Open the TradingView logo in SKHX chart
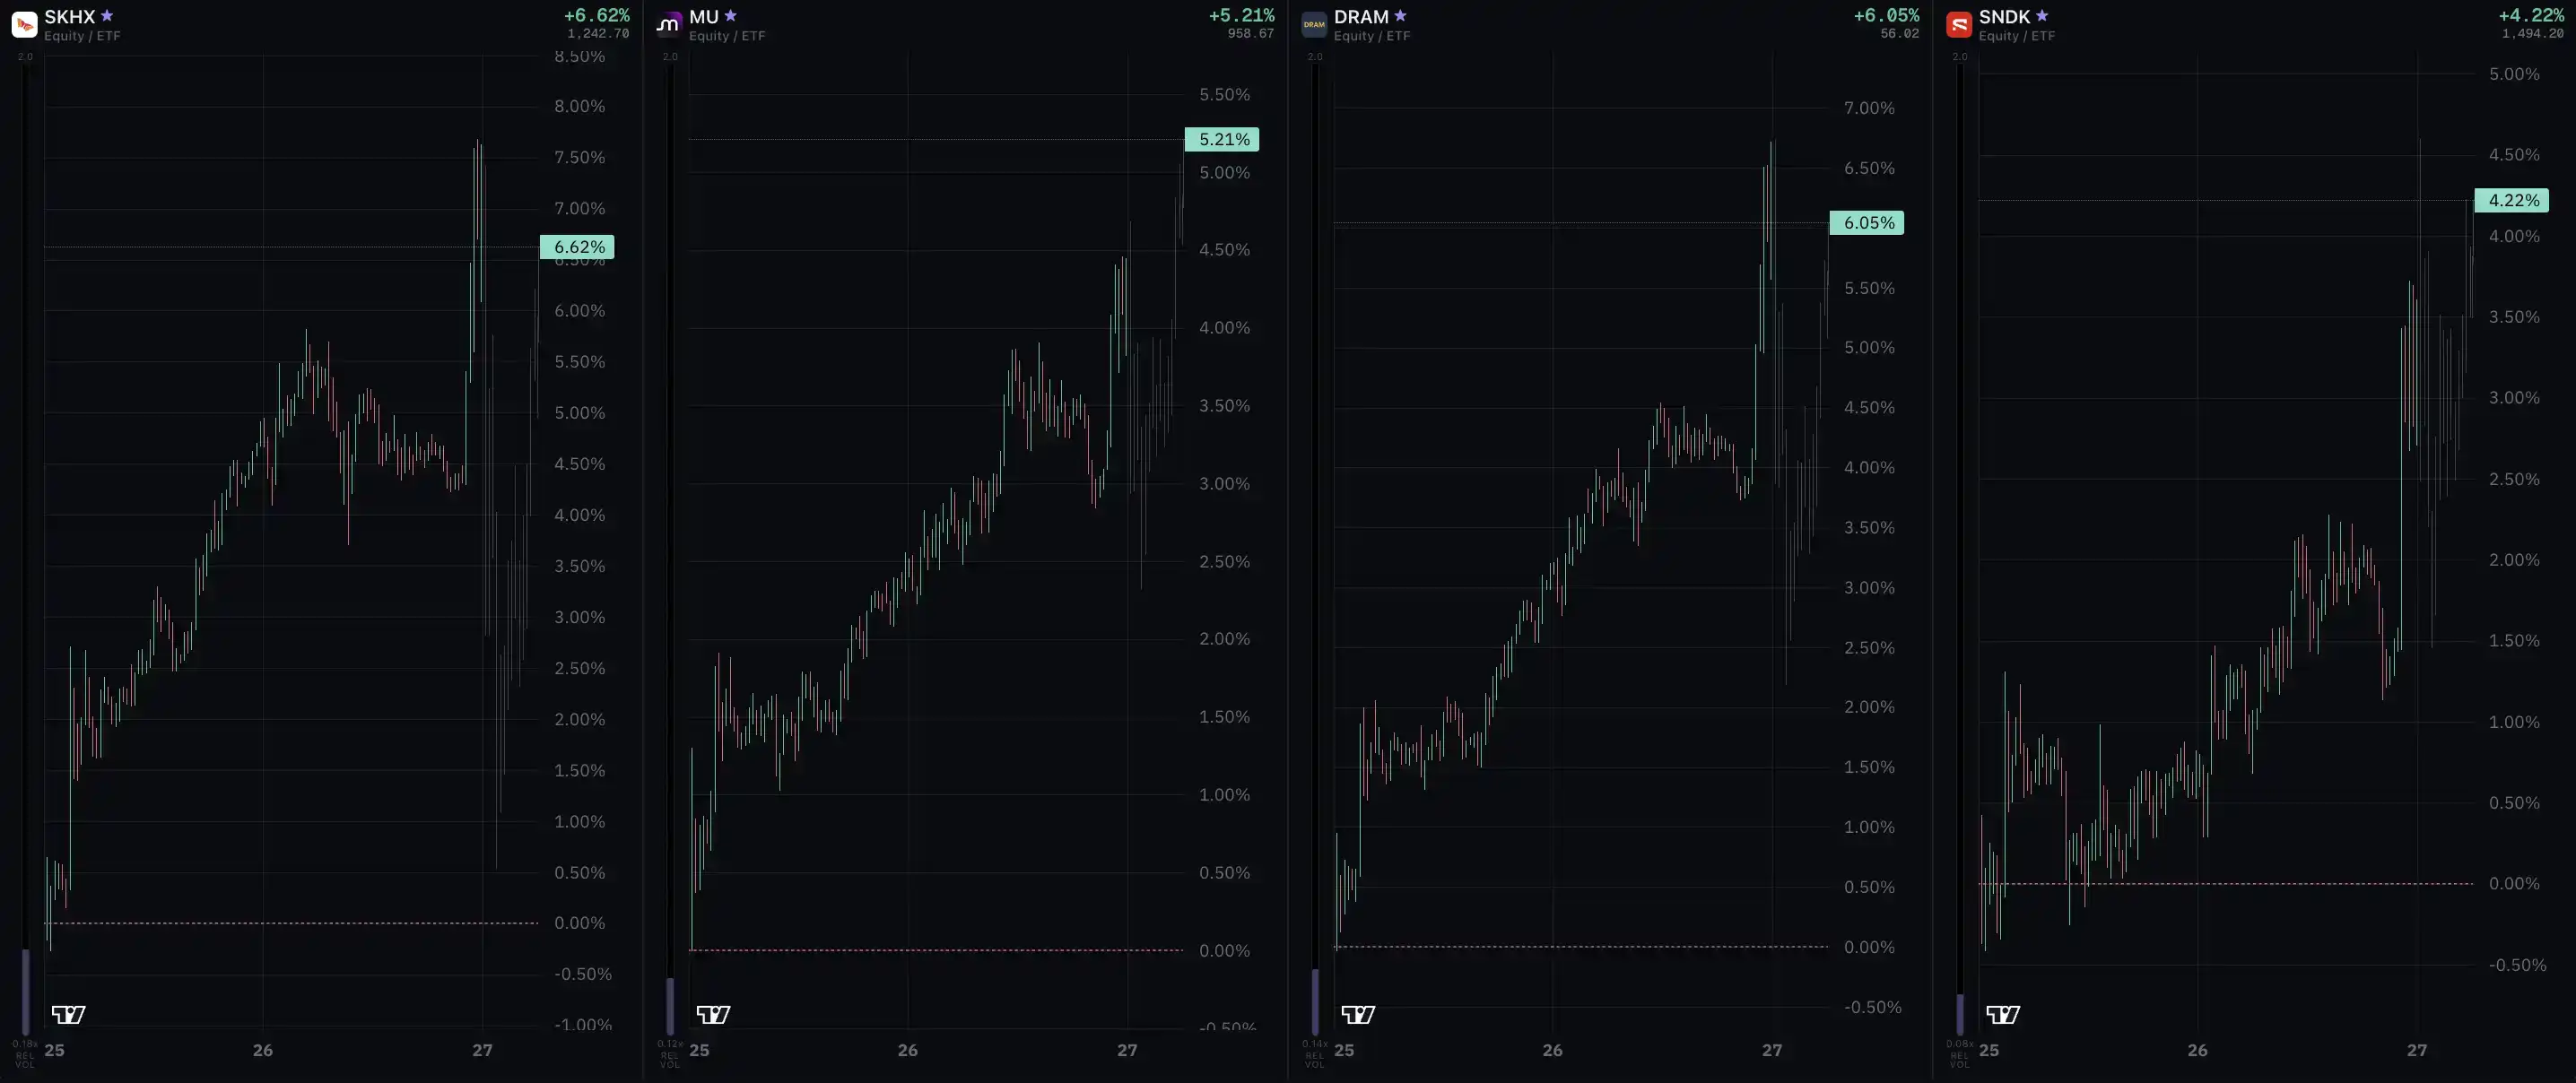Image resolution: width=2576 pixels, height=1083 pixels. coord(68,1015)
